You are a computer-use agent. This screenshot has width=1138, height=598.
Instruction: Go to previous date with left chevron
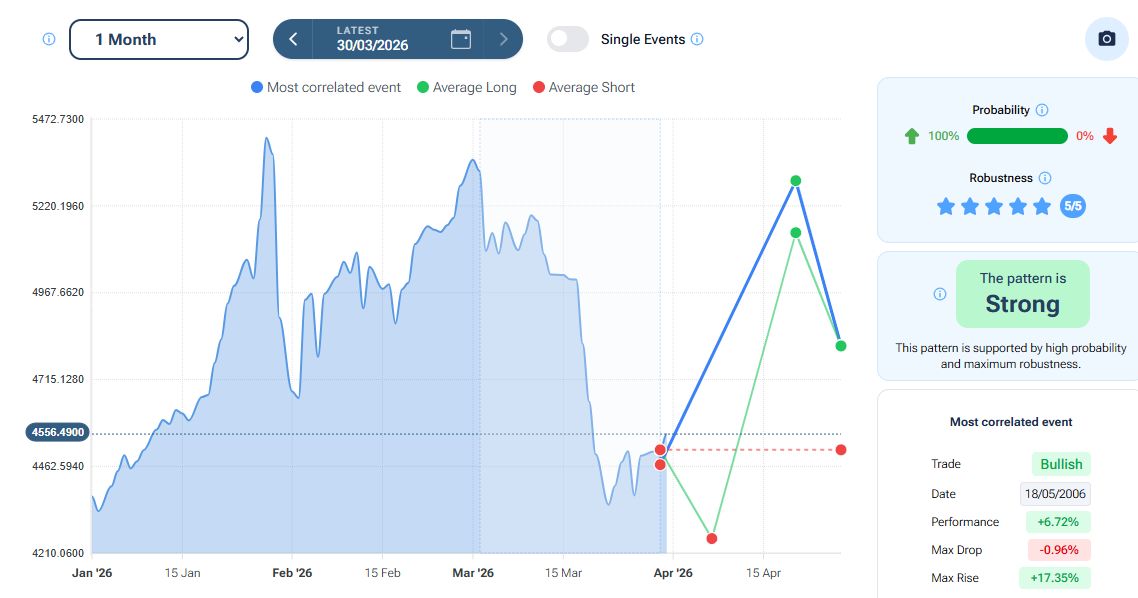(x=293, y=39)
